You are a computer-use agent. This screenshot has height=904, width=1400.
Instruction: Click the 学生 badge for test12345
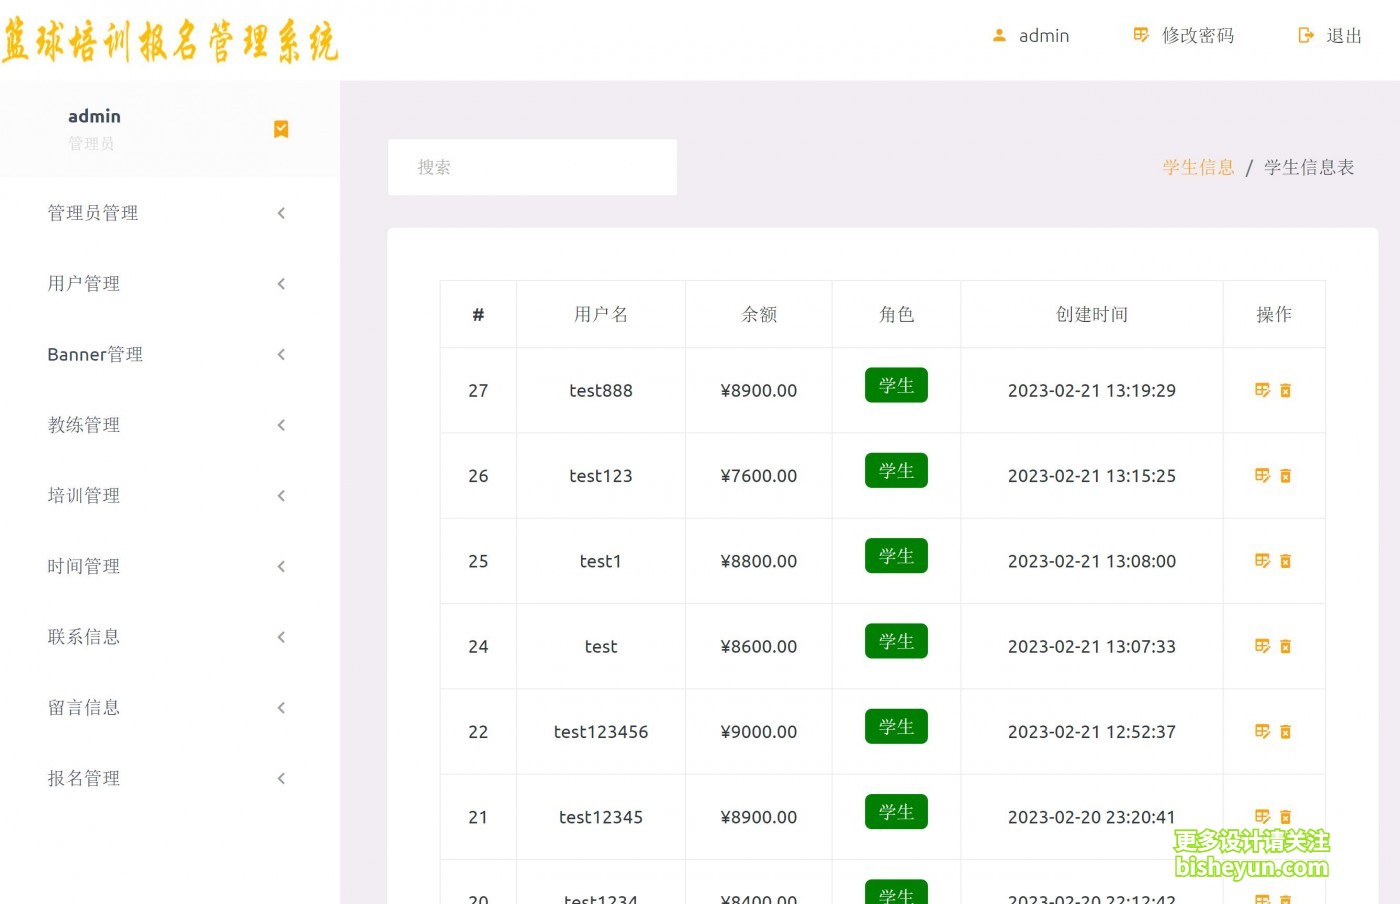896,812
